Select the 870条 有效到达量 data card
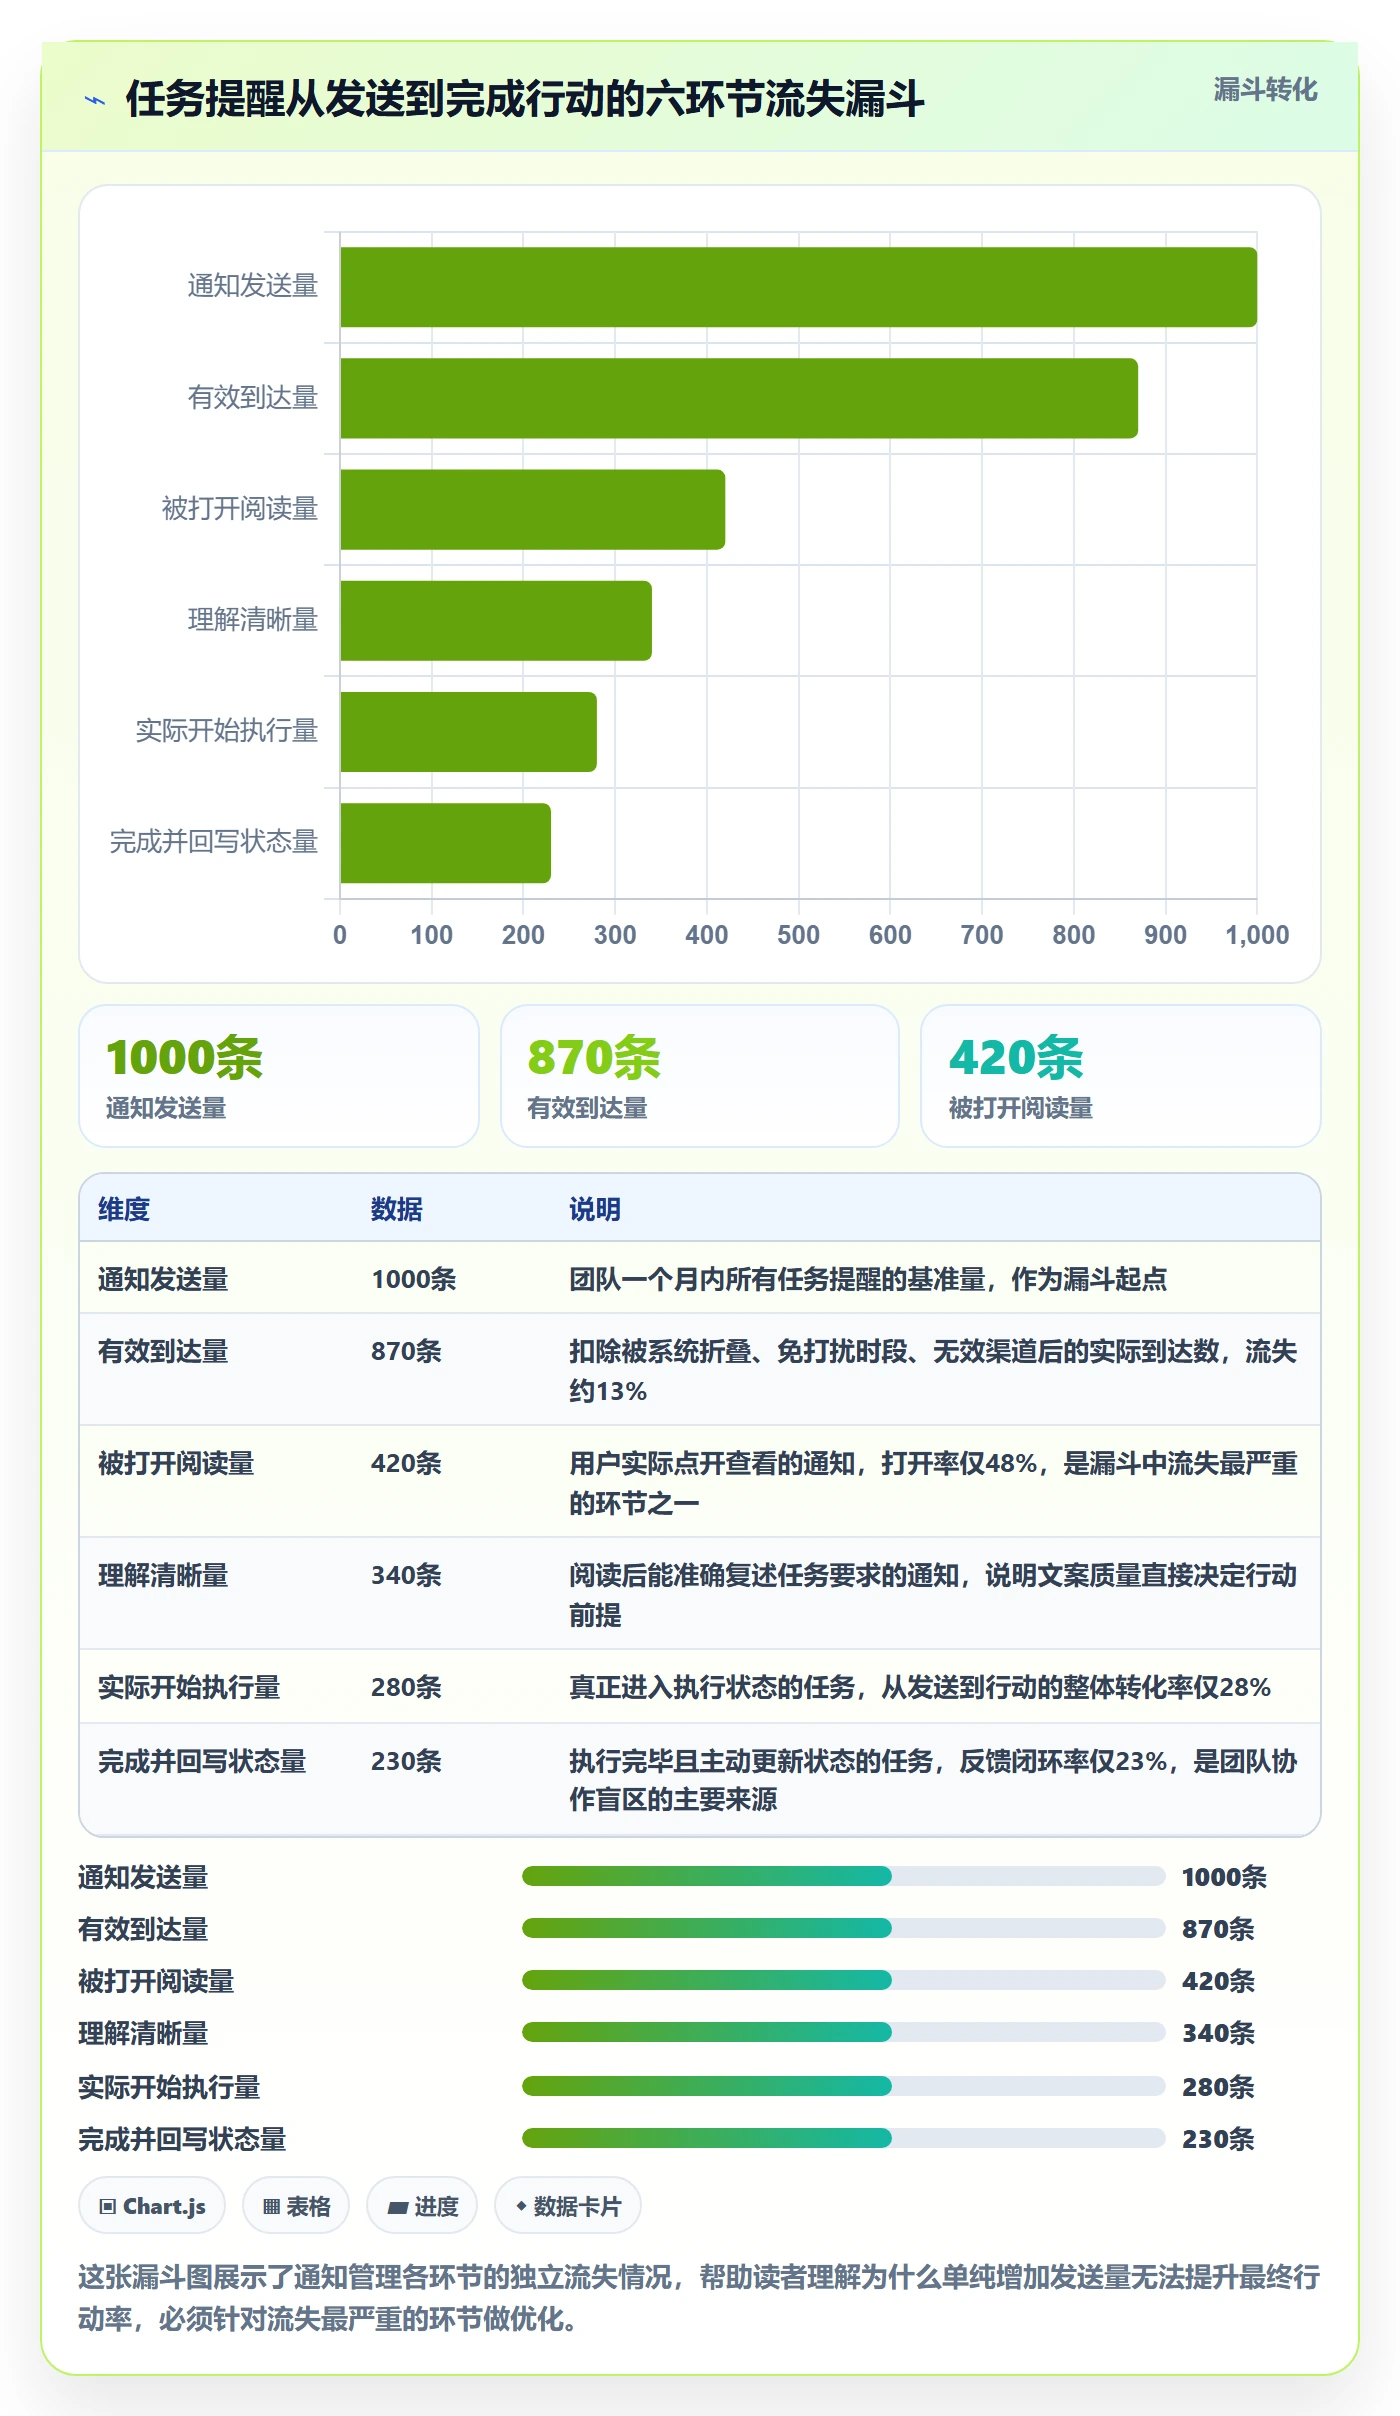1400x2416 pixels. point(700,1076)
